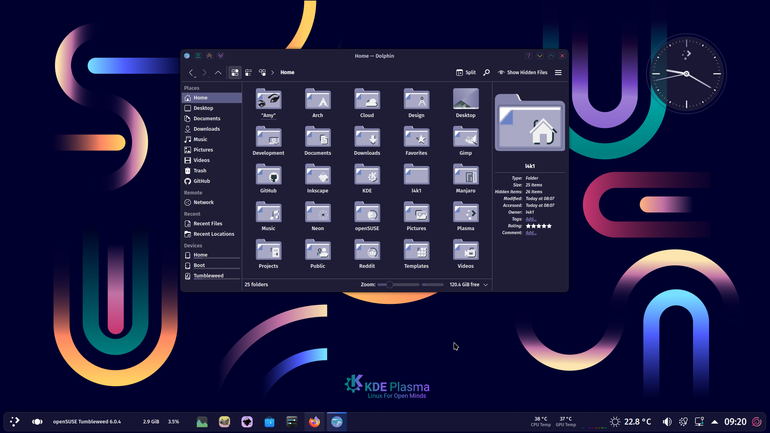The width and height of the screenshot is (770, 433).
Task: Select the Neon folder
Action: [x=318, y=216]
